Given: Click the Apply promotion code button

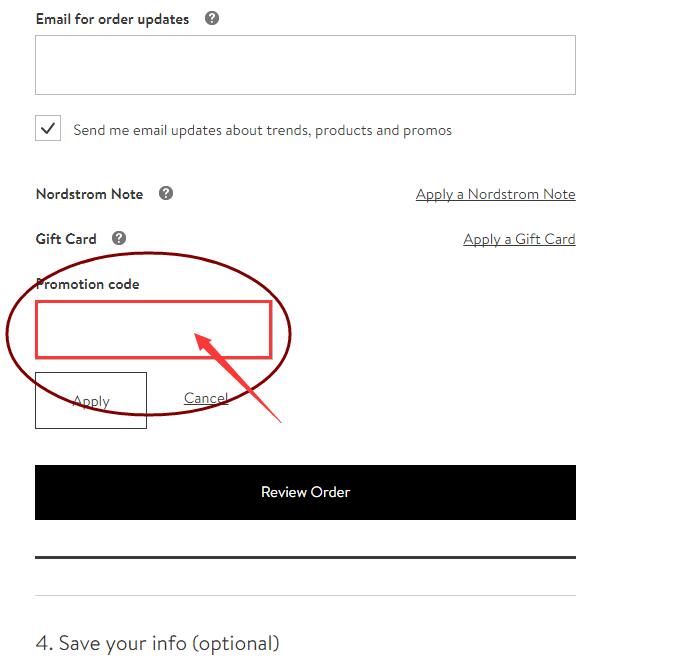Looking at the screenshot, I should pos(91,400).
